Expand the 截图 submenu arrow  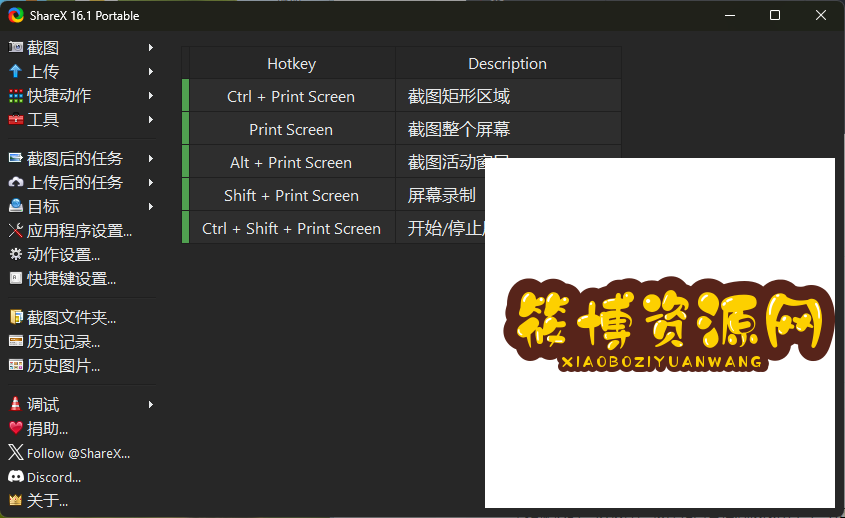[x=151, y=47]
